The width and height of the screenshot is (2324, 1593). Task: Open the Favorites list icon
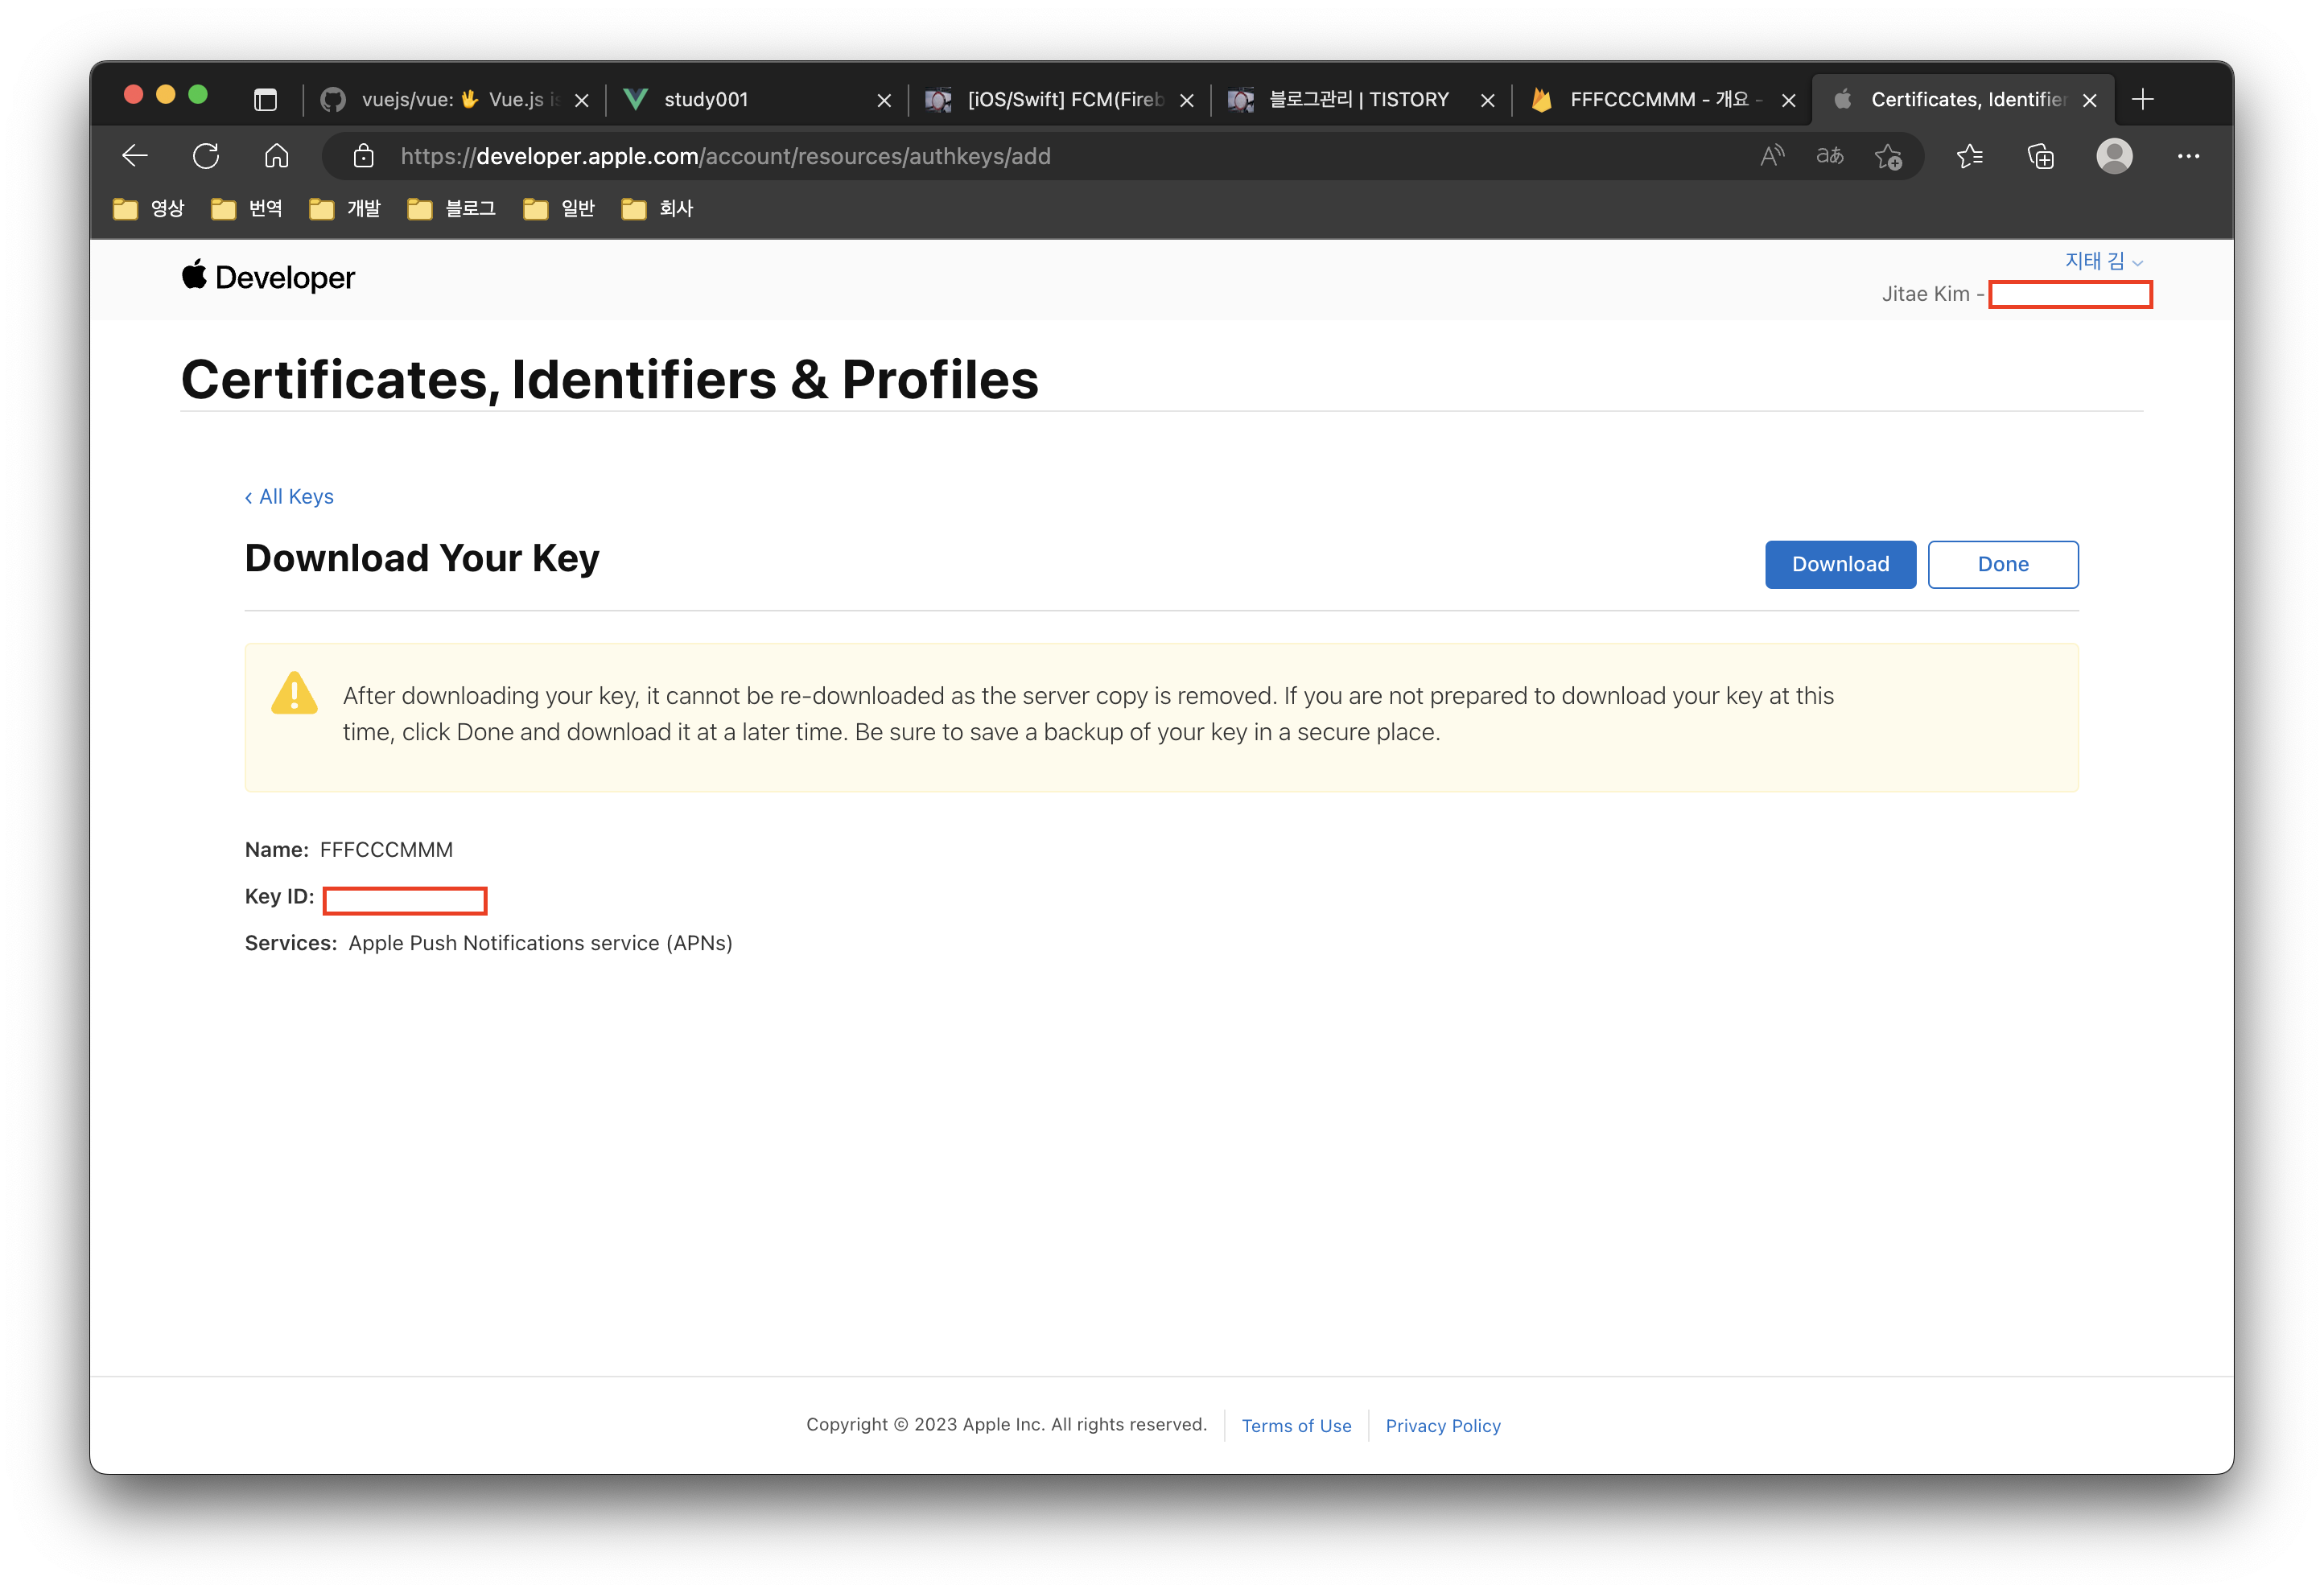point(1969,156)
